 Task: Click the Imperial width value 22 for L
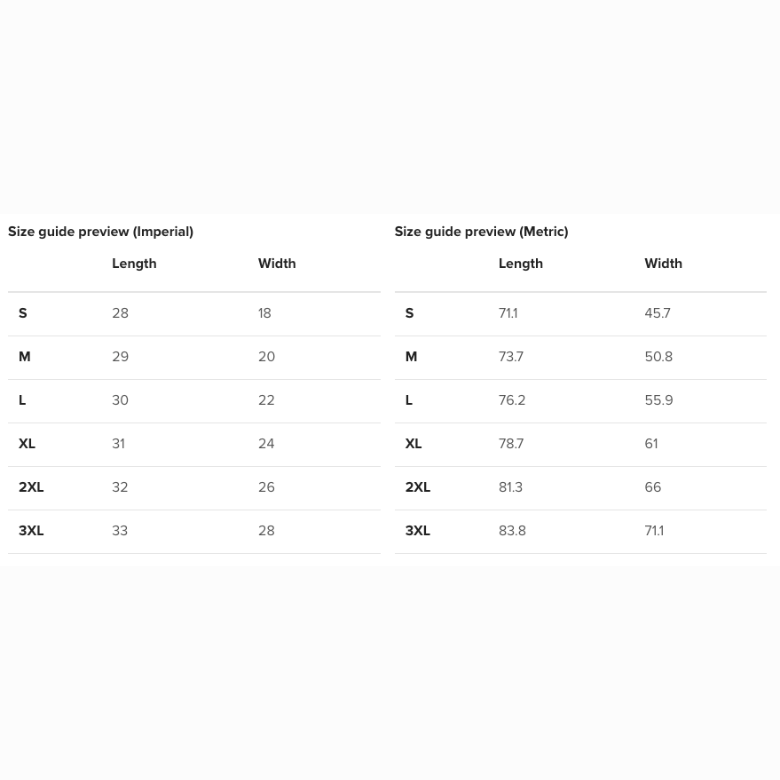(266, 400)
